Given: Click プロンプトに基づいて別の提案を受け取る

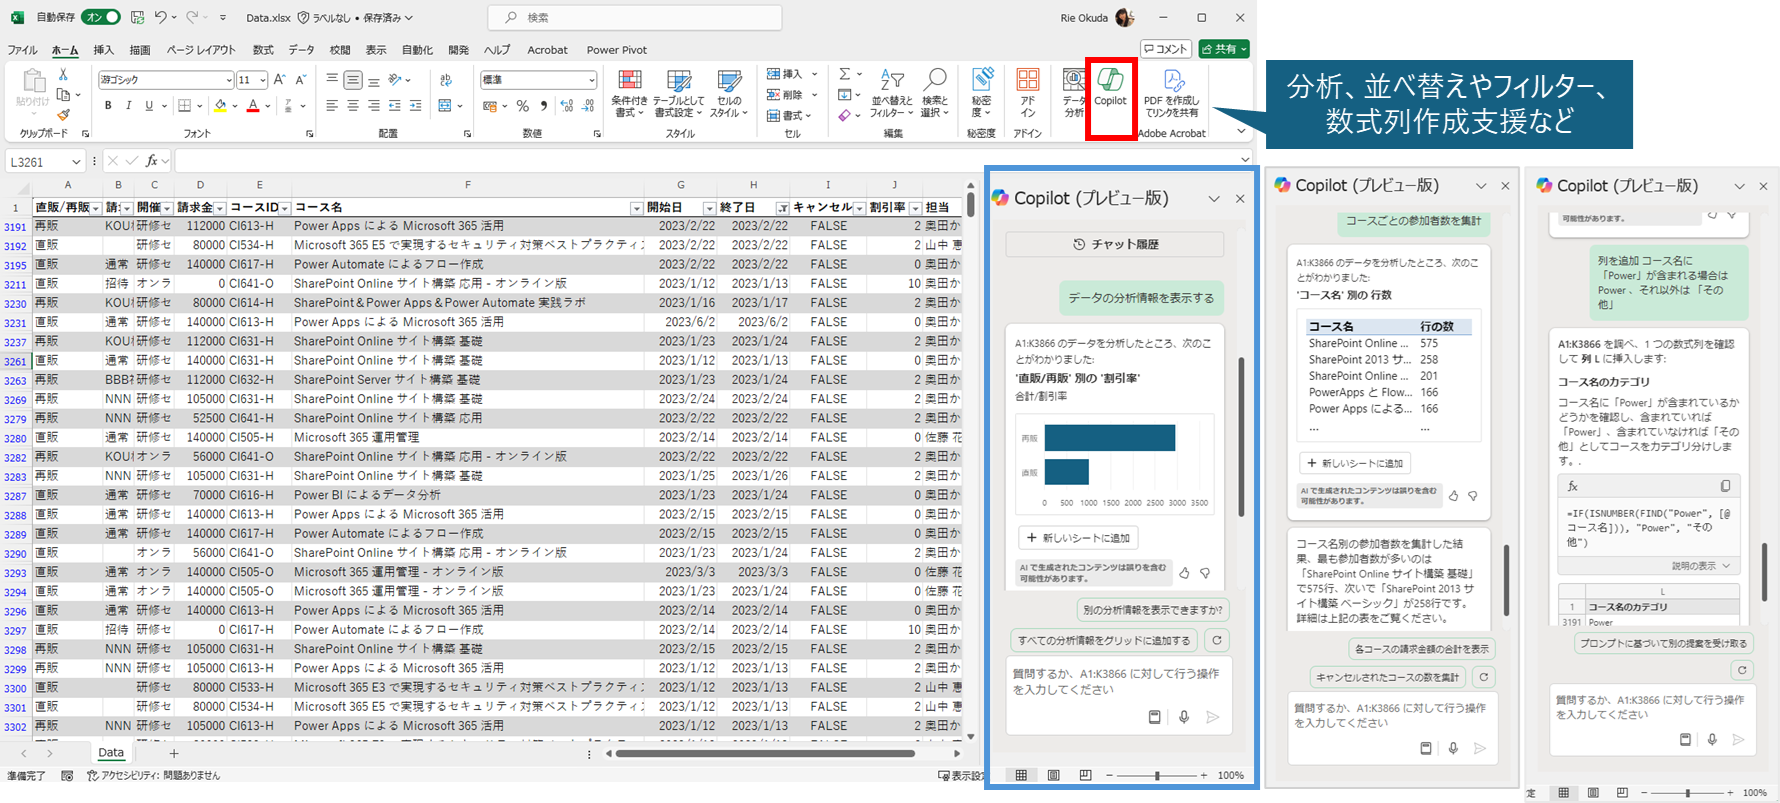Looking at the screenshot, I should (1662, 643).
